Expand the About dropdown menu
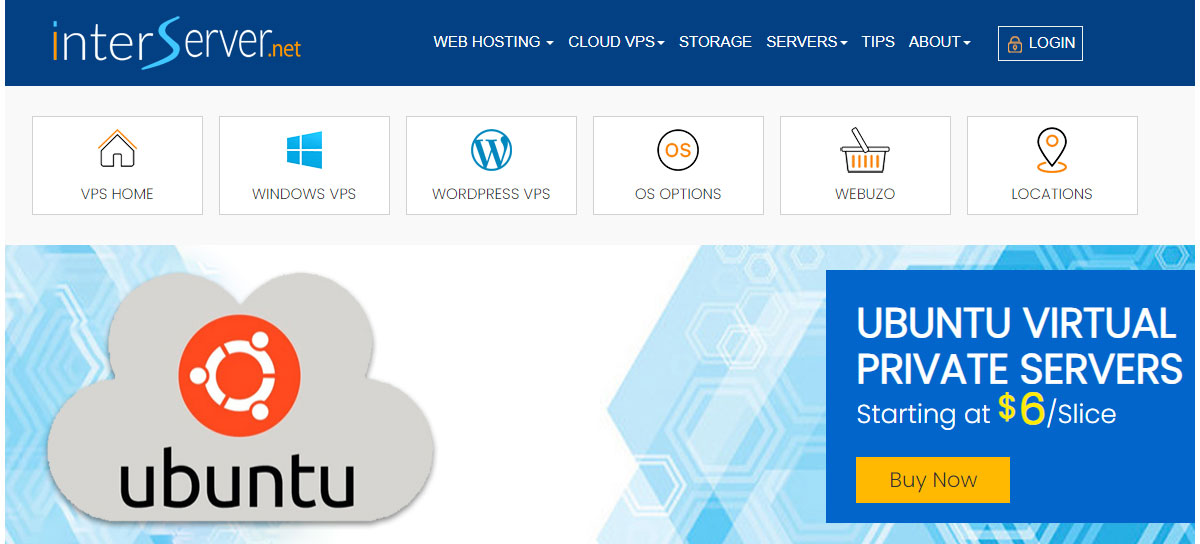This screenshot has width=1200, height=544. point(939,42)
